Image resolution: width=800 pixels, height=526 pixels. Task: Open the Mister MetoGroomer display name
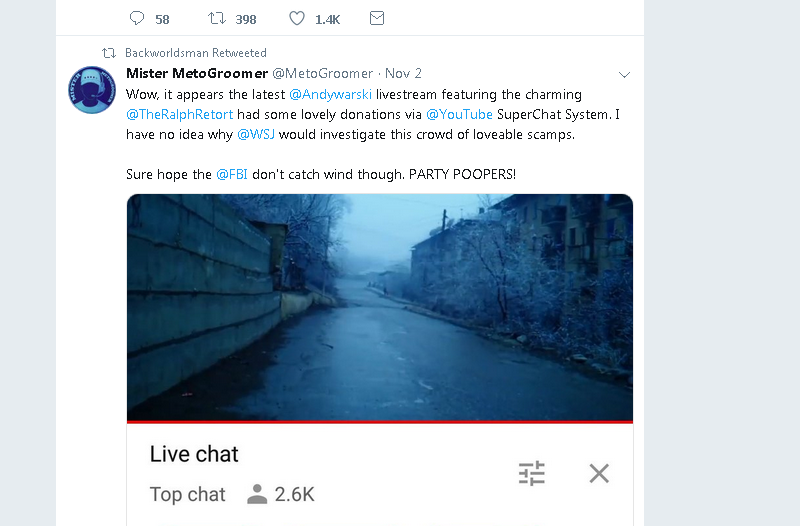coord(197,73)
